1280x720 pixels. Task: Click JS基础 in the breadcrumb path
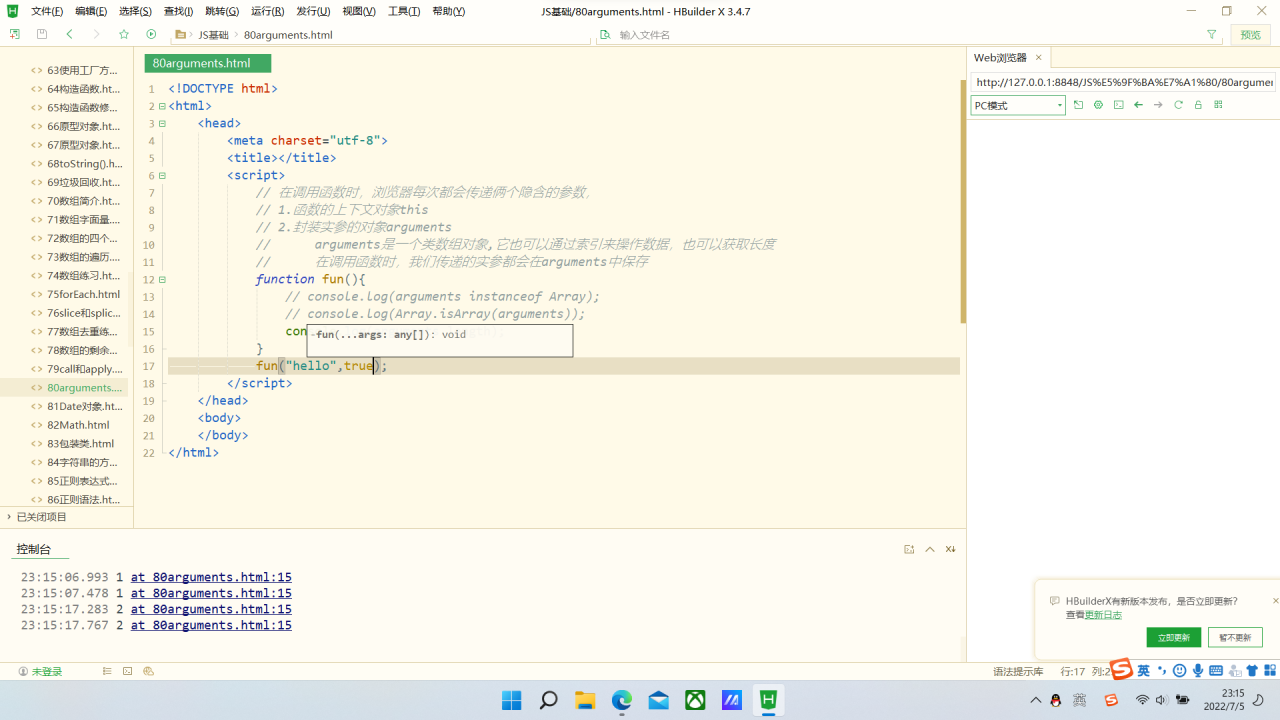pyautogui.click(x=213, y=34)
